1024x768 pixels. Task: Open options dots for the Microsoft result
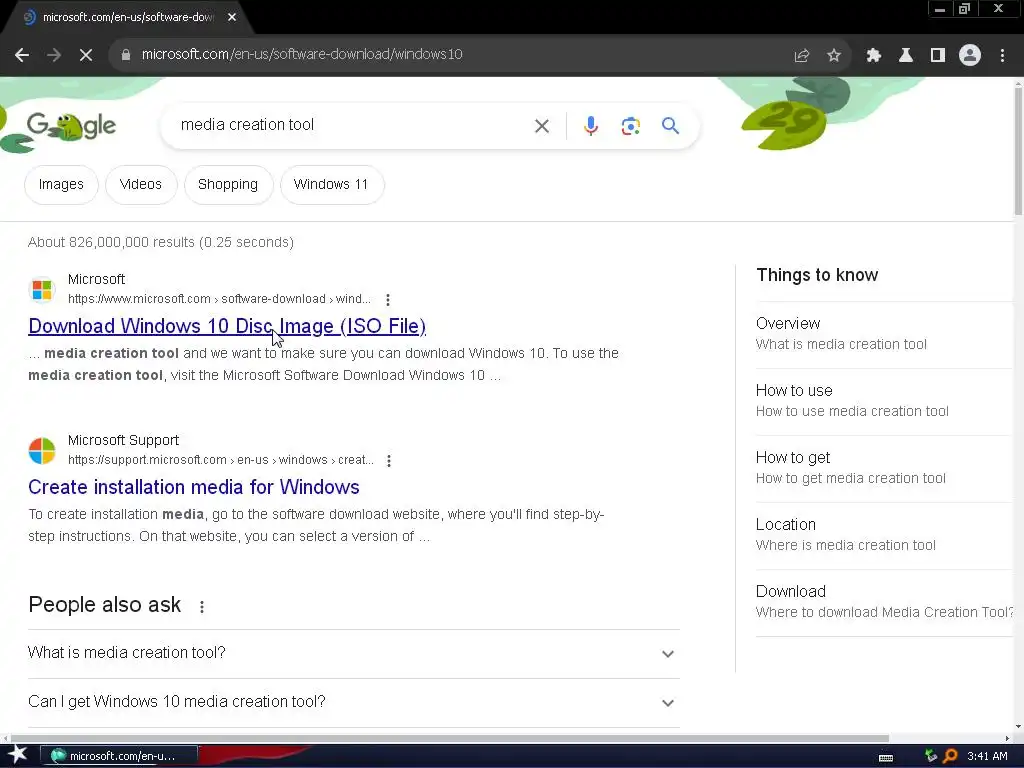[388, 300]
